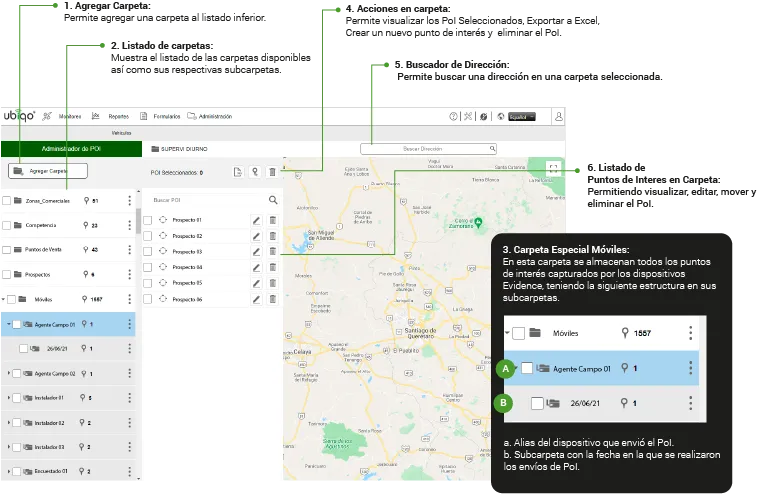Select the Vehículos sub-tab

click(121, 133)
